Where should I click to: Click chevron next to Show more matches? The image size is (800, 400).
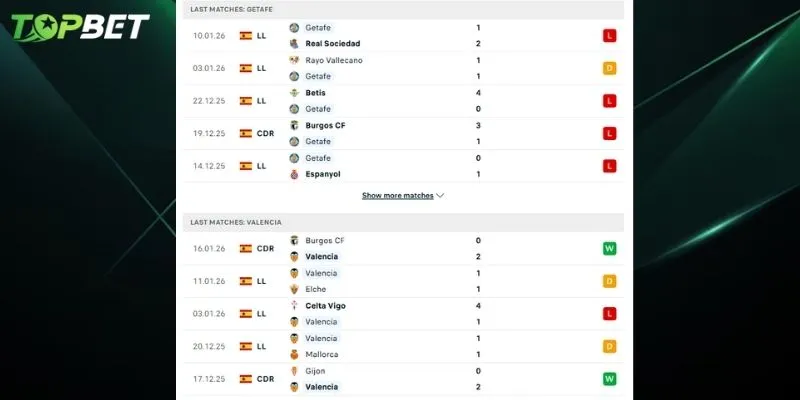[x=440, y=196]
